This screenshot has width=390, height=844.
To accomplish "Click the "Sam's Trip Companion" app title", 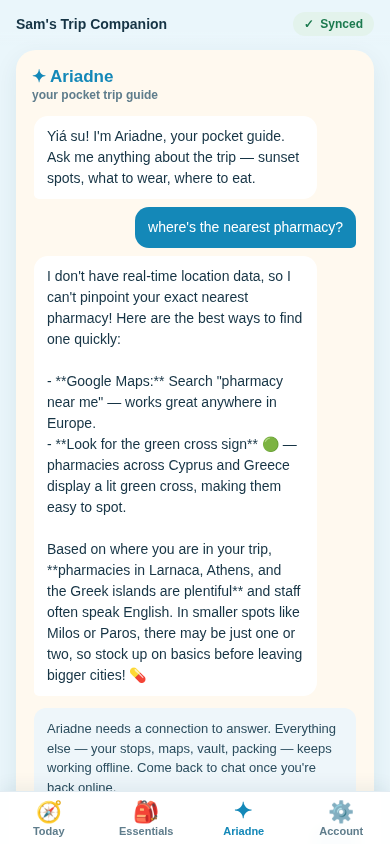I will (91, 24).
